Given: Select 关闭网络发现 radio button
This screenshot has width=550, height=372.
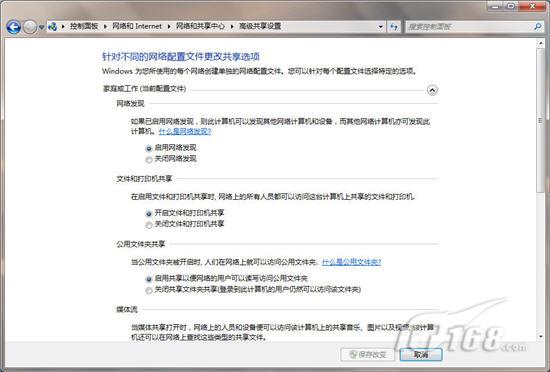Looking at the screenshot, I should coord(149,160).
